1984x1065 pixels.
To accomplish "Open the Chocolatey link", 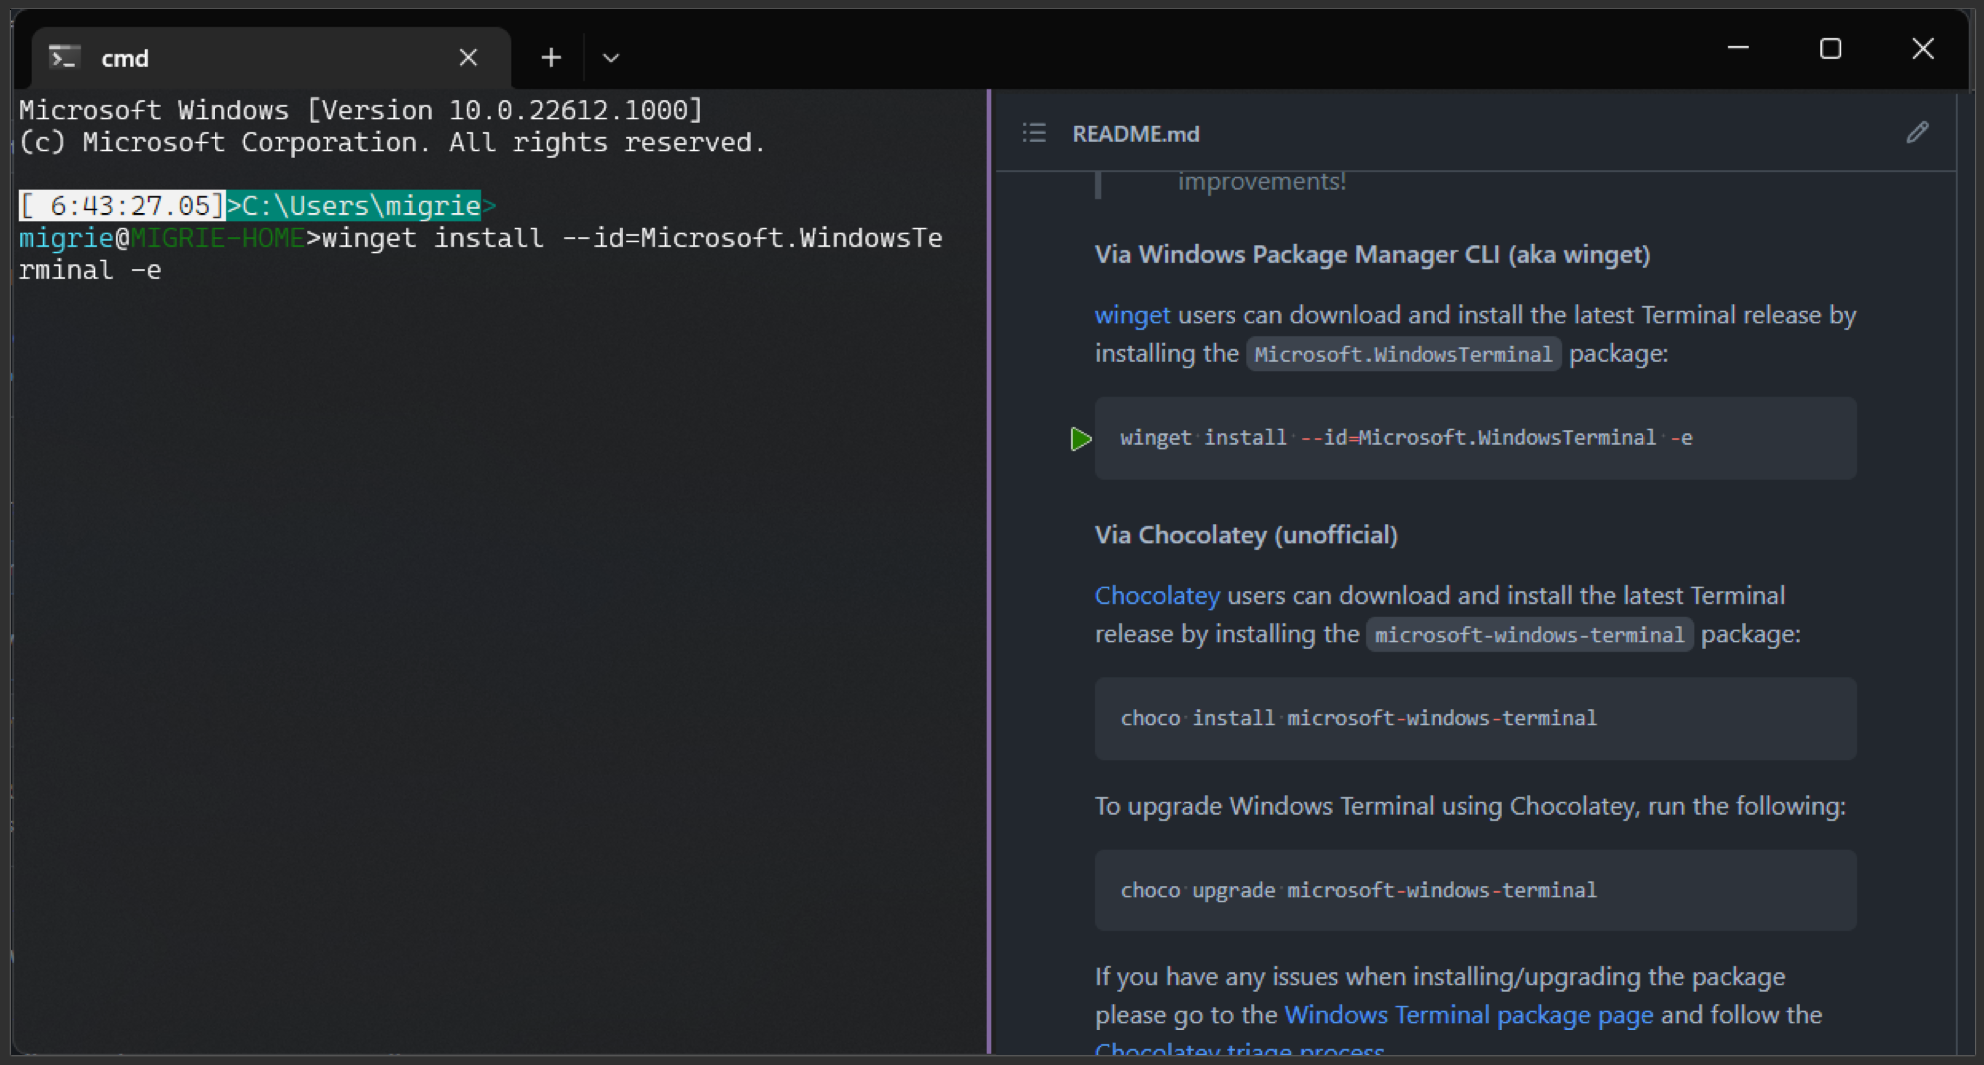I will coord(1157,596).
